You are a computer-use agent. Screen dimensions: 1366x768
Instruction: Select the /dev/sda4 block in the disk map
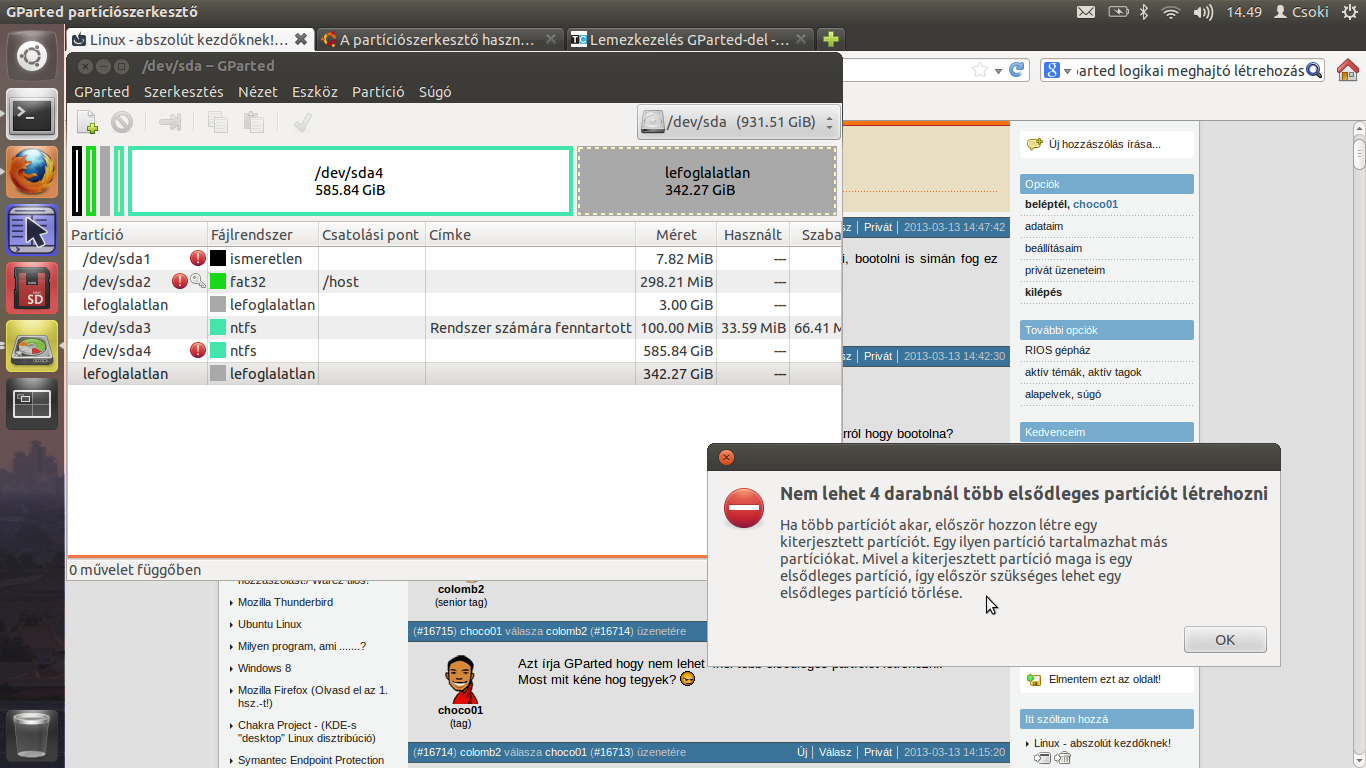pyautogui.click(x=350, y=181)
